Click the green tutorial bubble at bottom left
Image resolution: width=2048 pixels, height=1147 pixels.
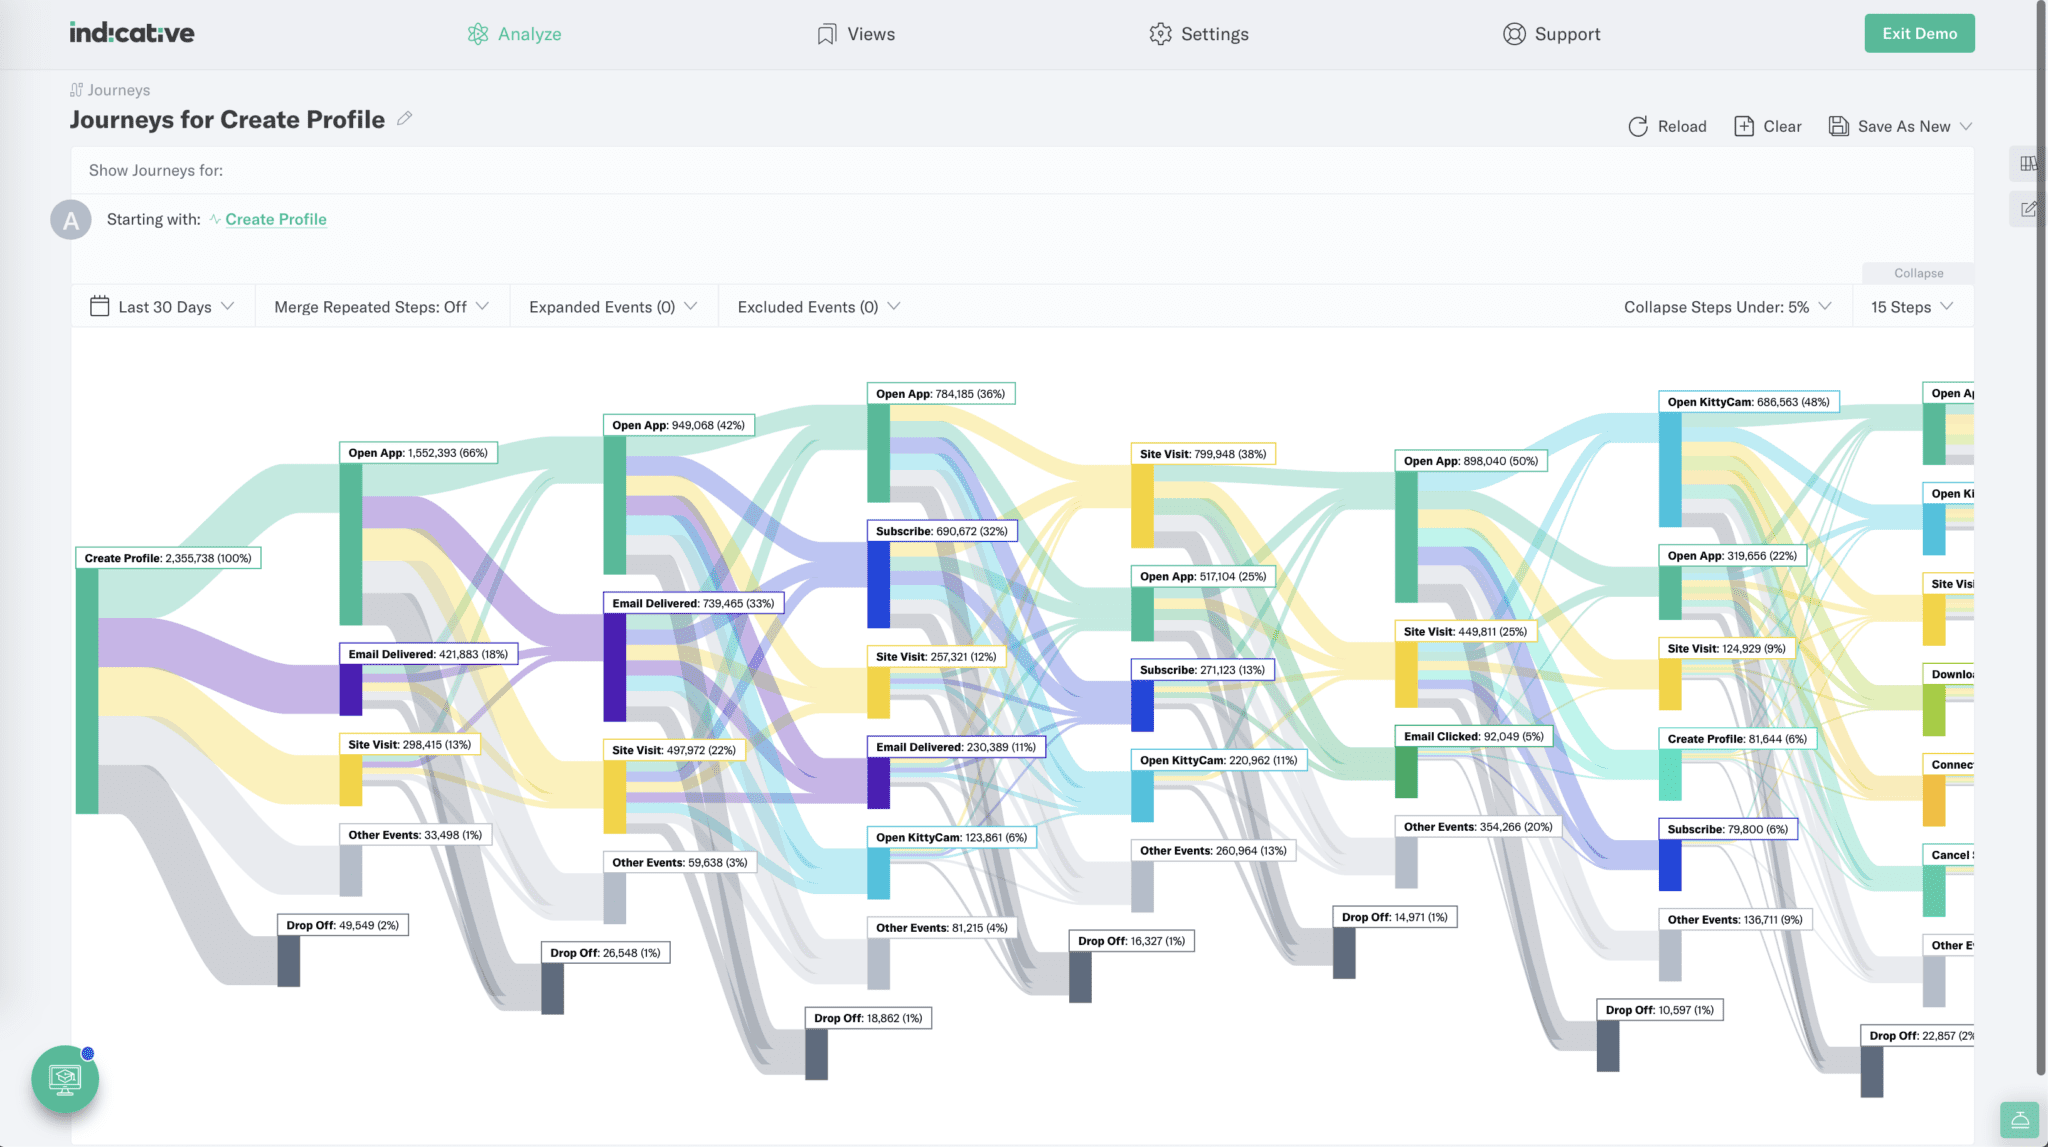(64, 1079)
